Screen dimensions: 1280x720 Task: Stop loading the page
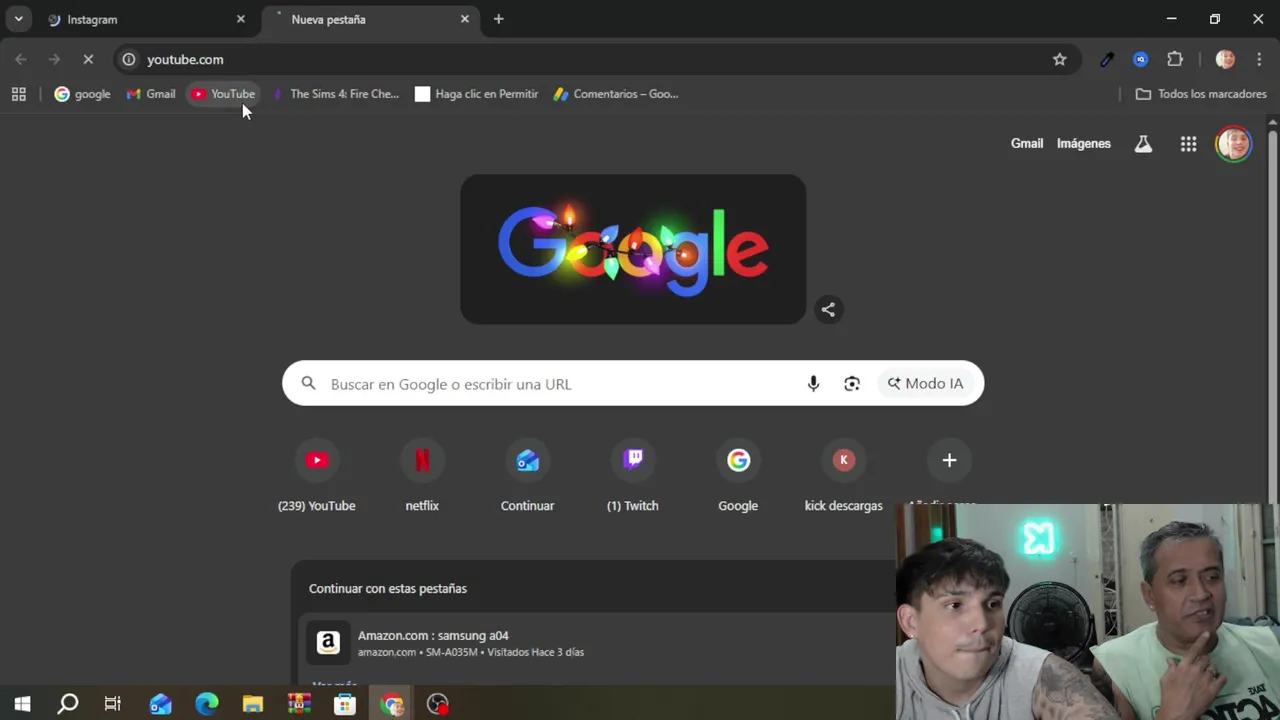click(88, 59)
